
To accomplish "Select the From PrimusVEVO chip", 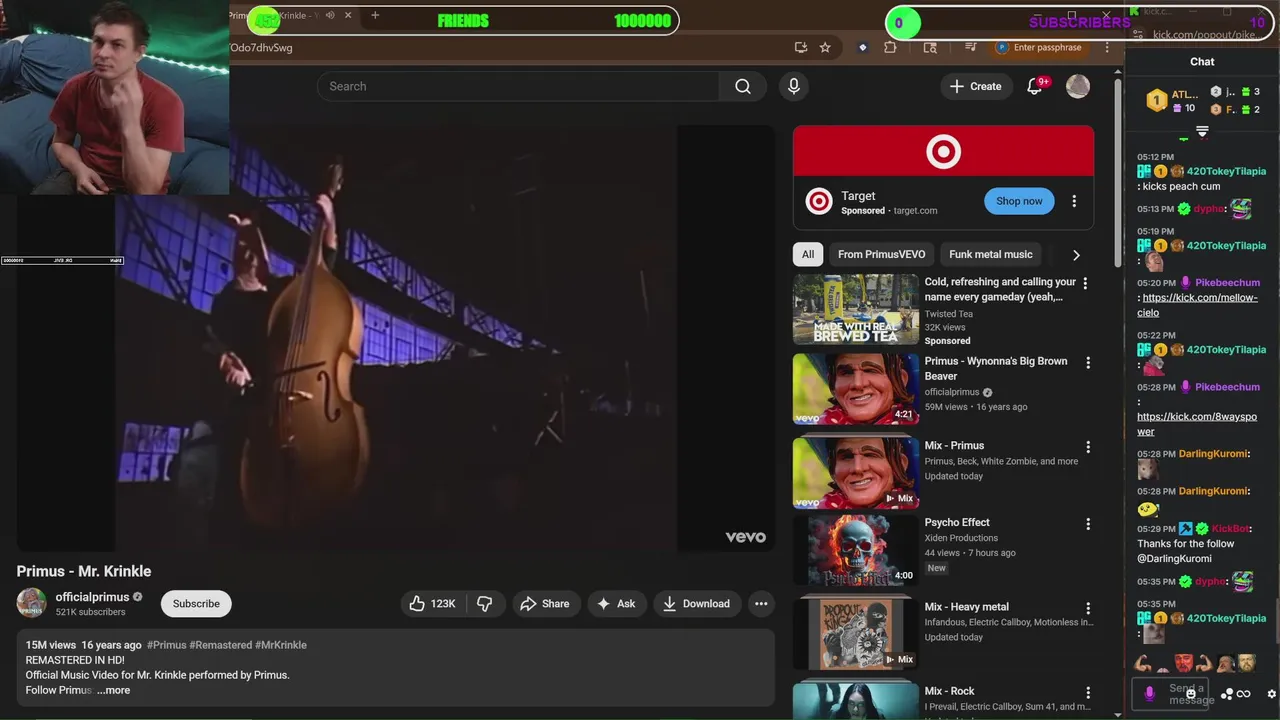I will 882,254.
